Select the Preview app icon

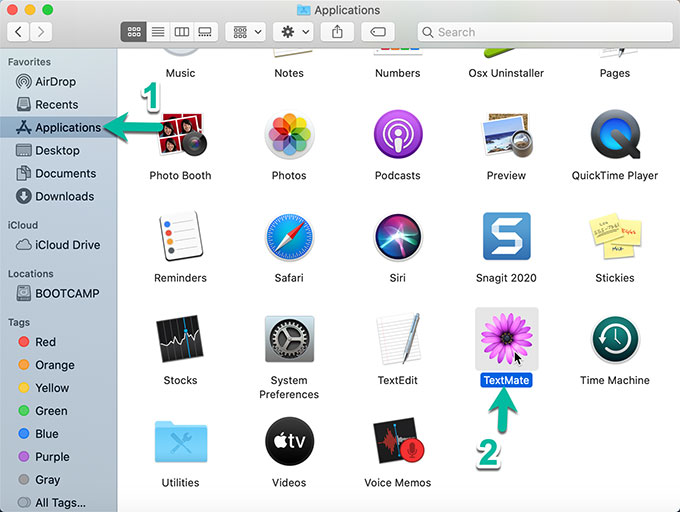click(507, 134)
